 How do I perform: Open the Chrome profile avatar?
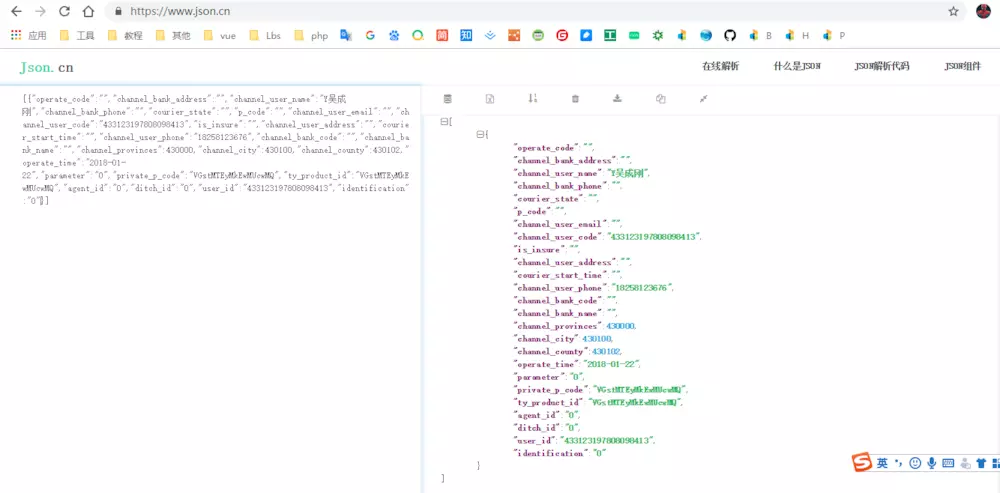coord(983,11)
